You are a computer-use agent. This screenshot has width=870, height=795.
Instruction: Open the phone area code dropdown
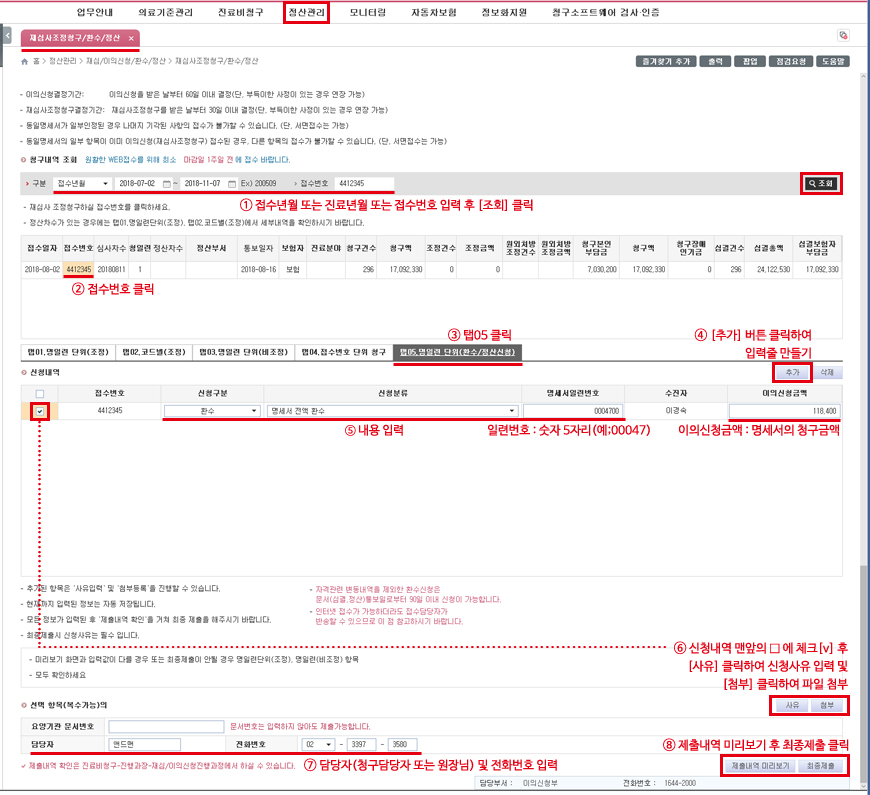pos(325,744)
